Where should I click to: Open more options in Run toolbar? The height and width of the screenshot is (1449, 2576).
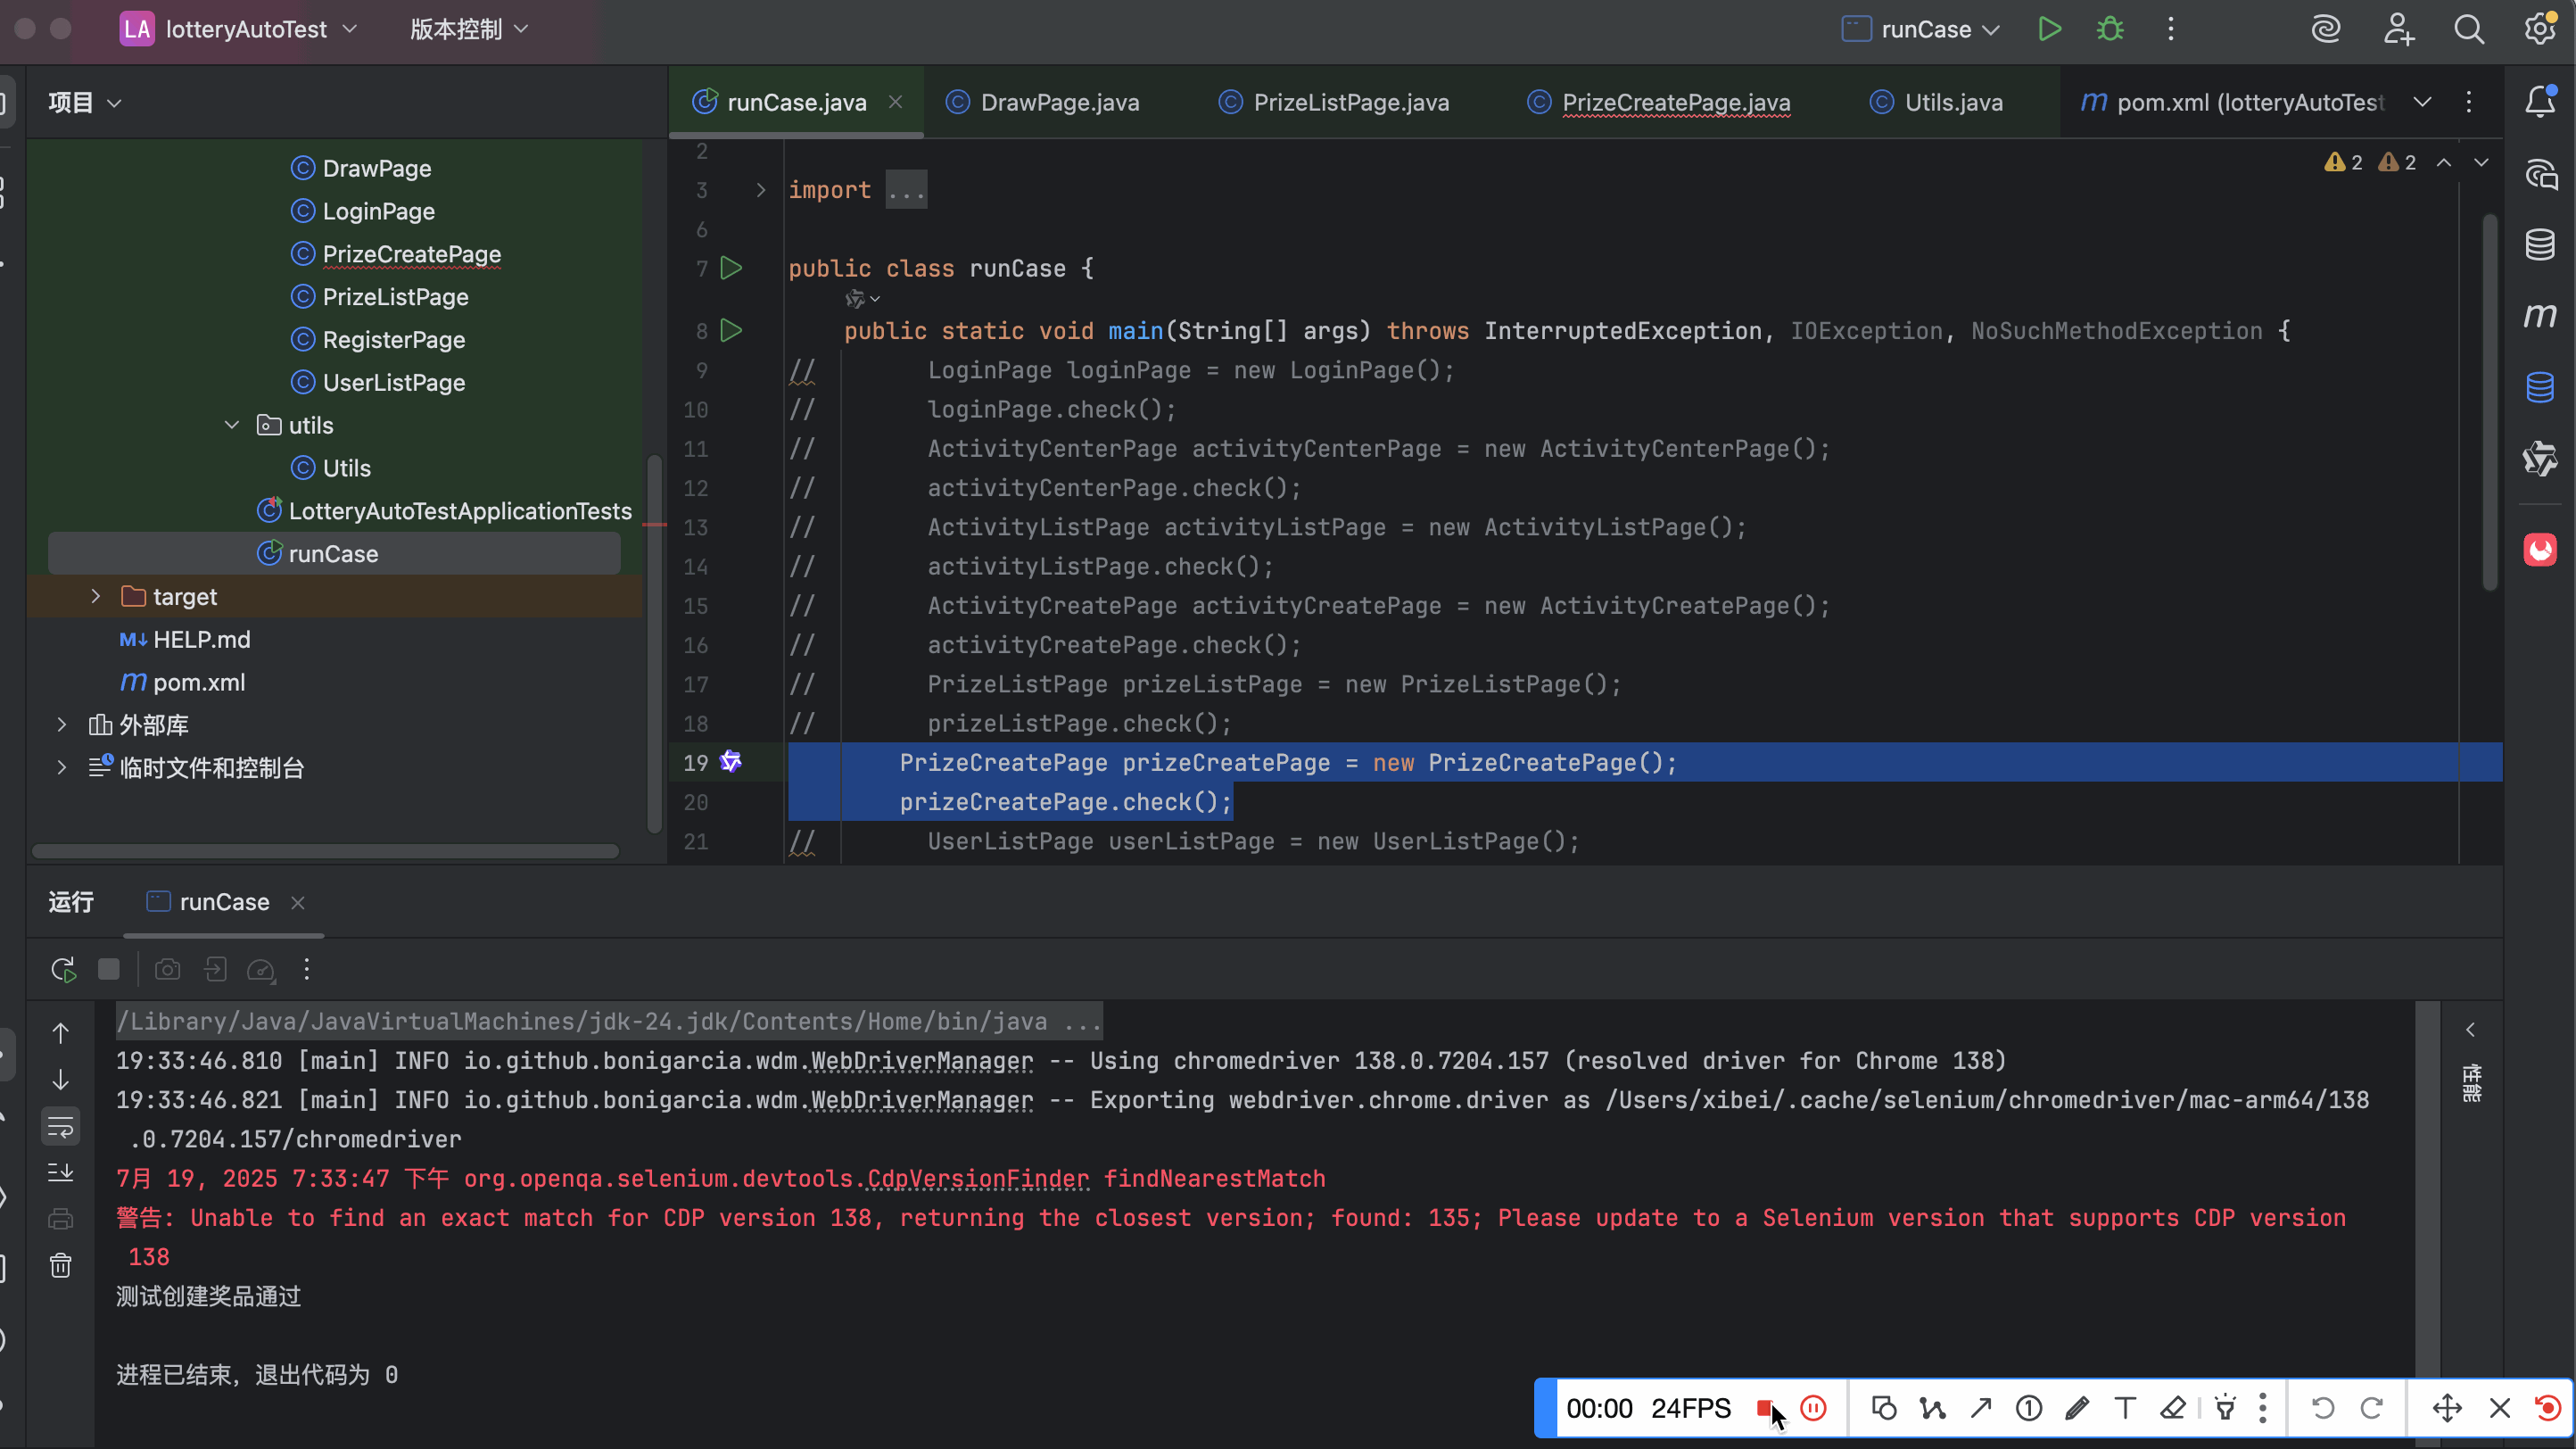pyautogui.click(x=307, y=969)
